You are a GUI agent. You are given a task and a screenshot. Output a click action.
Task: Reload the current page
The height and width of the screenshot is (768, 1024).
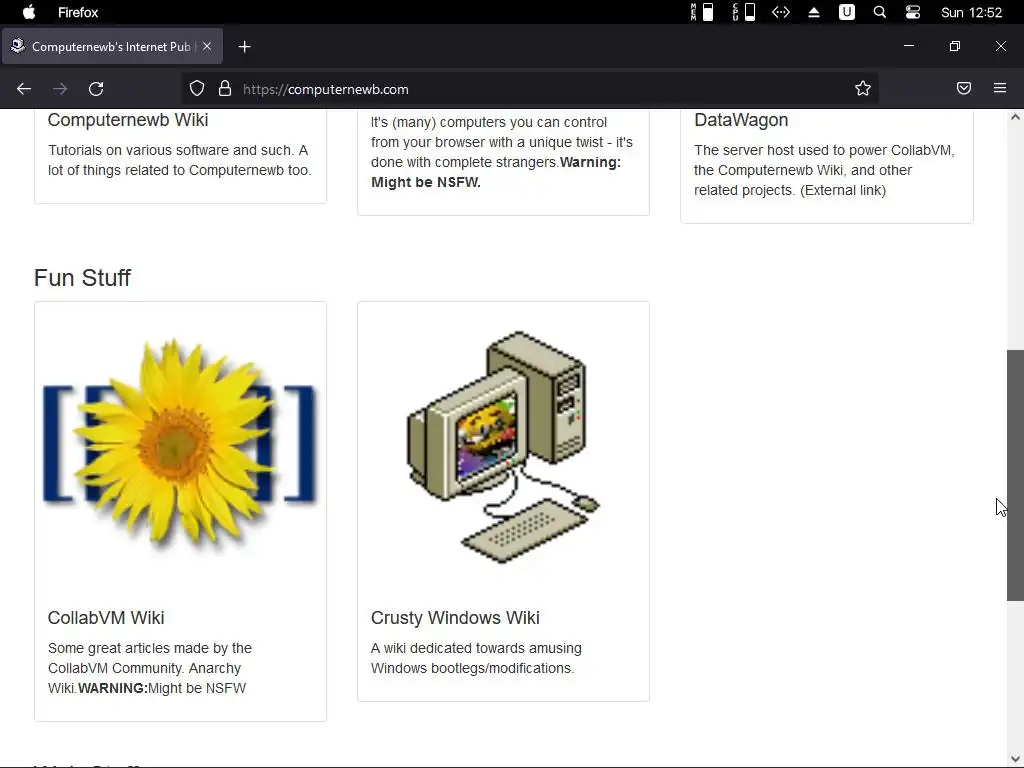coord(96,89)
